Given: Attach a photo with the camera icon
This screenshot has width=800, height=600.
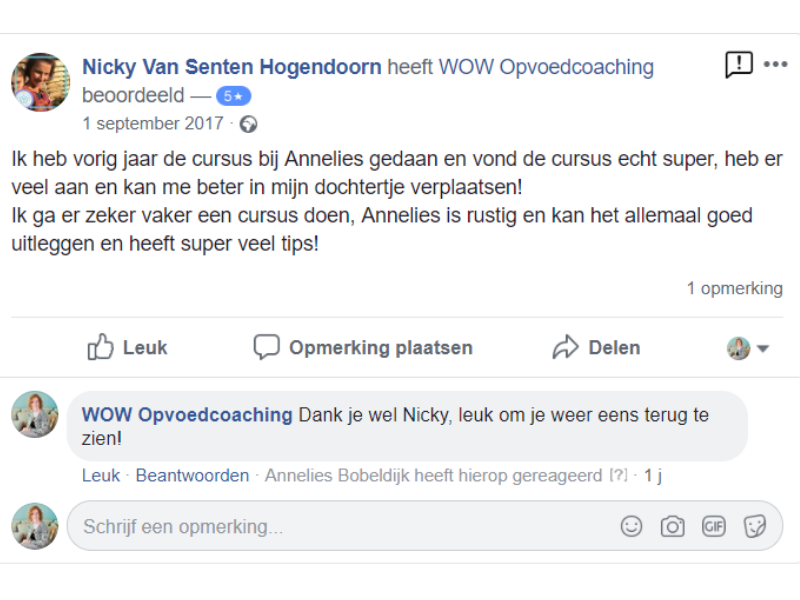Looking at the screenshot, I should click(672, 526).
